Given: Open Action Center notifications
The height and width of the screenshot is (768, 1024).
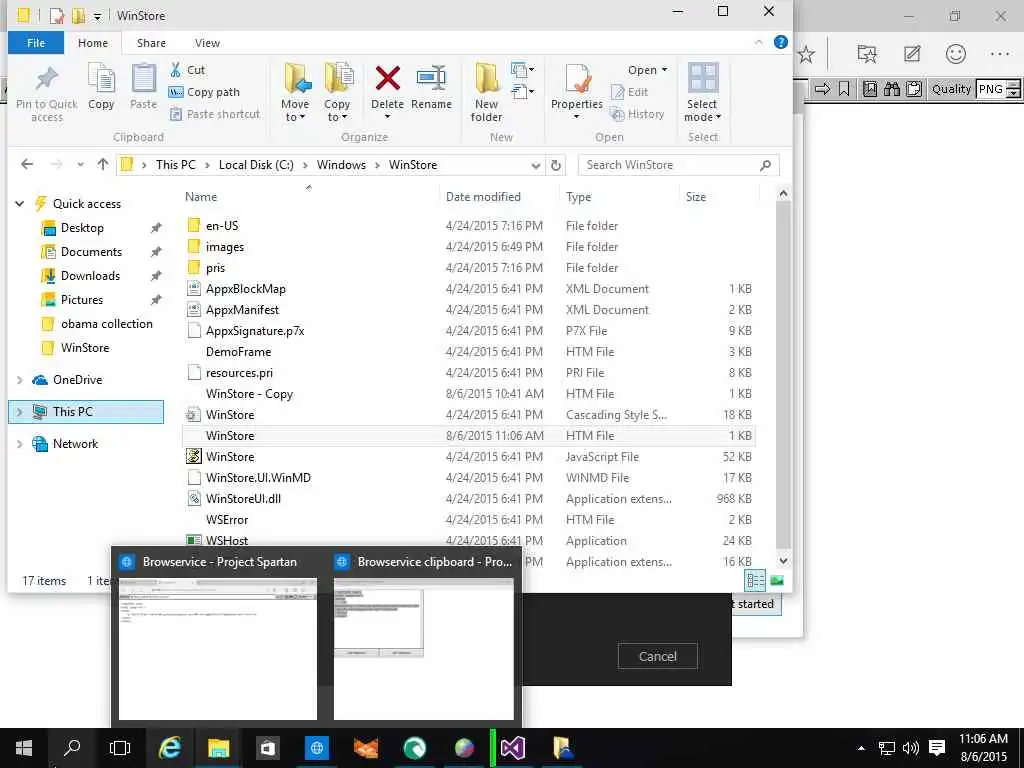Looking at the screenshot, I should [x=937, y=748].
